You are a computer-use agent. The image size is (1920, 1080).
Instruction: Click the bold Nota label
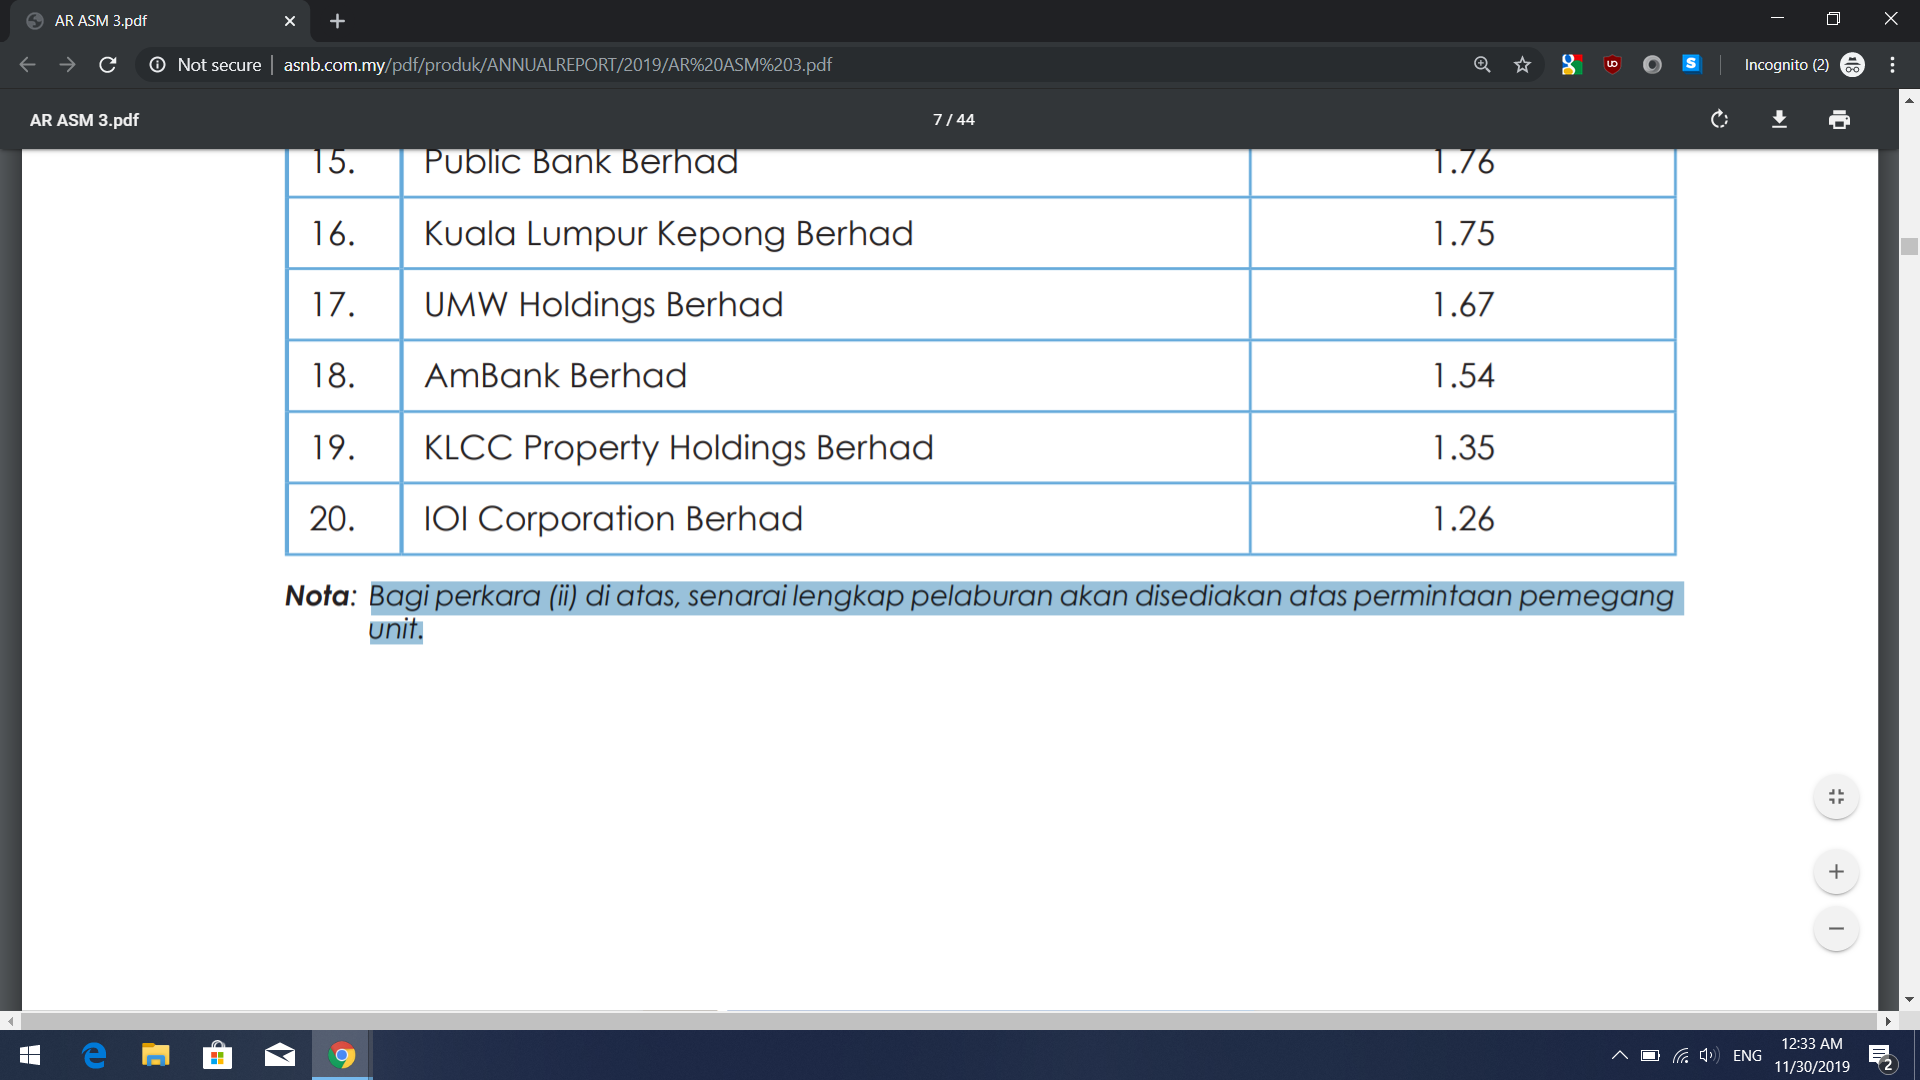click(x=320, y=596)
